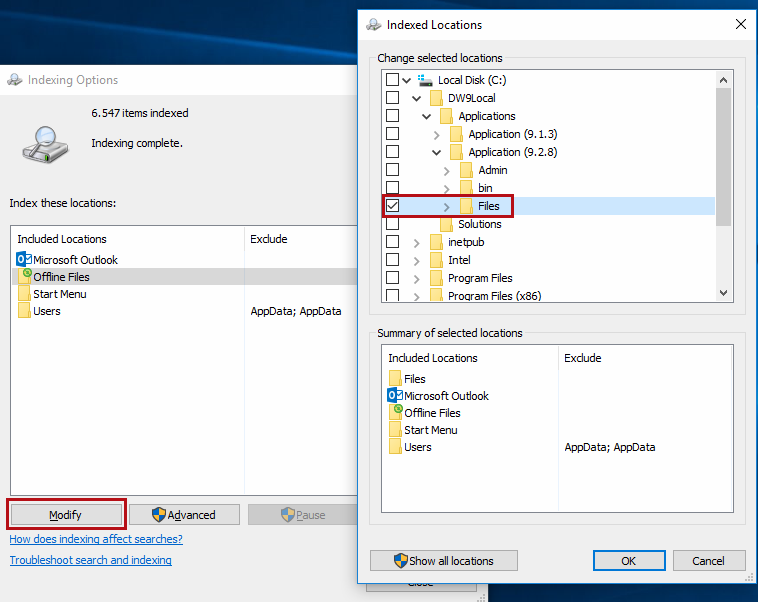The height and width of the screenshot is (602, 758).
Task: Click the inetpub folder icon
Action: click(x=436, y=242)
